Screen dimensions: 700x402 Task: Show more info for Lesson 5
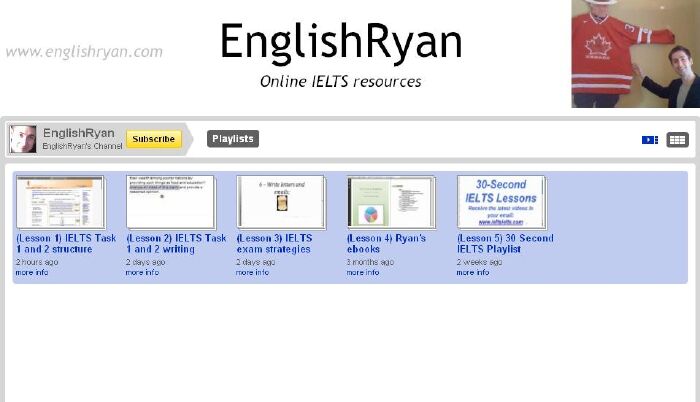coord(473,272)
